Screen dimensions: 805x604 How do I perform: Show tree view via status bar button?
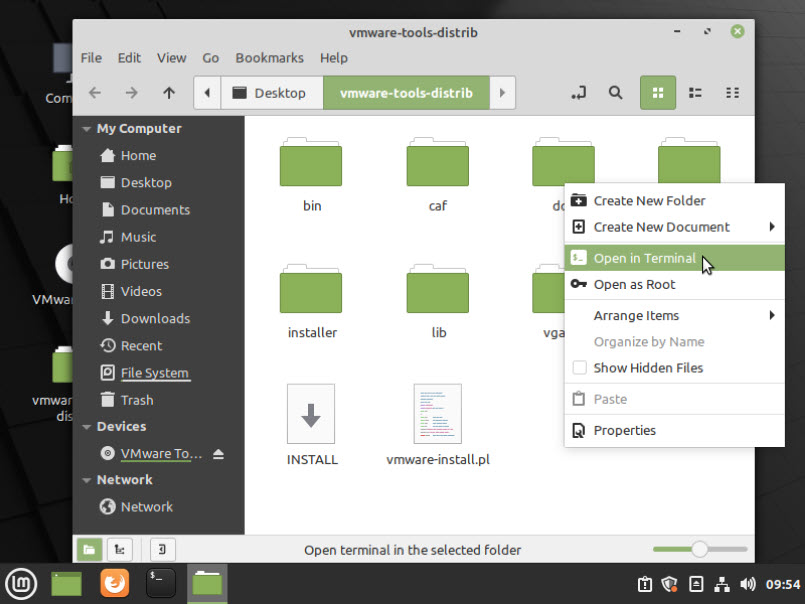[x=120, y=550]
